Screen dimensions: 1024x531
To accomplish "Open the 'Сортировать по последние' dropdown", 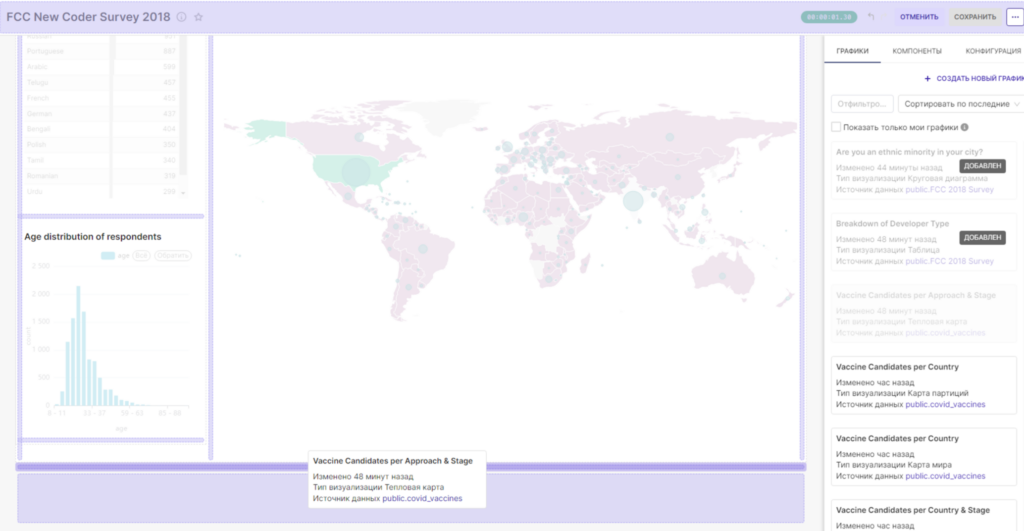I will coord(961,104).
